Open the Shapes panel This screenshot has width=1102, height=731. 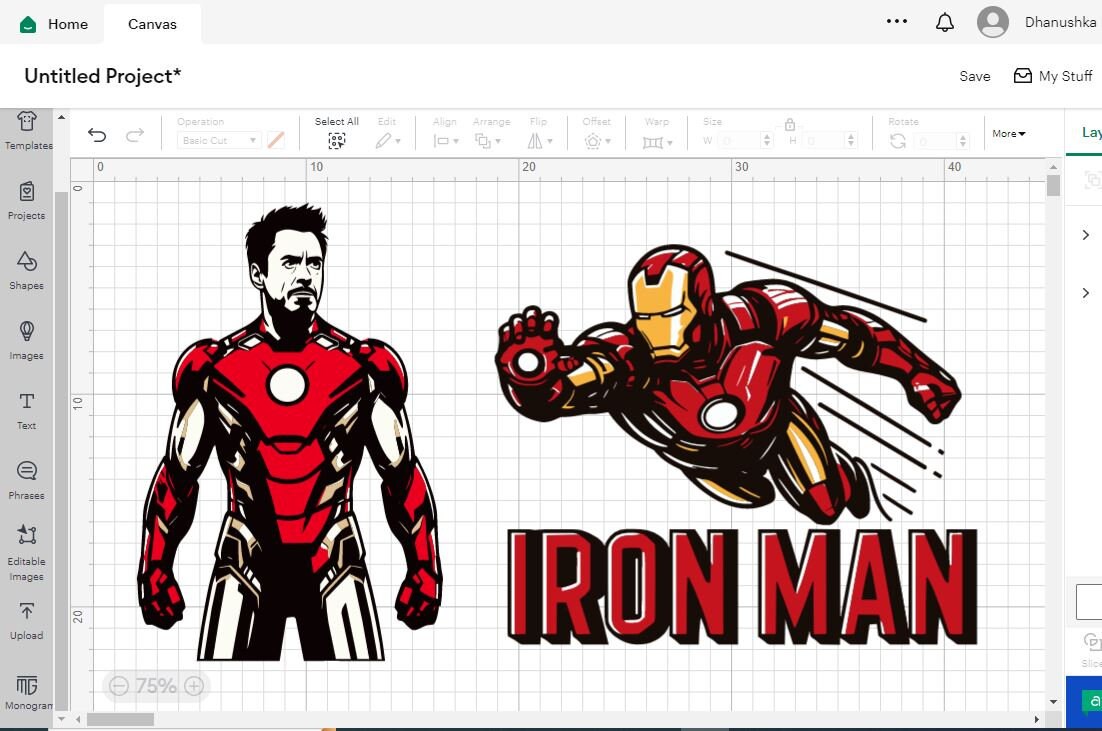point(26,270)
